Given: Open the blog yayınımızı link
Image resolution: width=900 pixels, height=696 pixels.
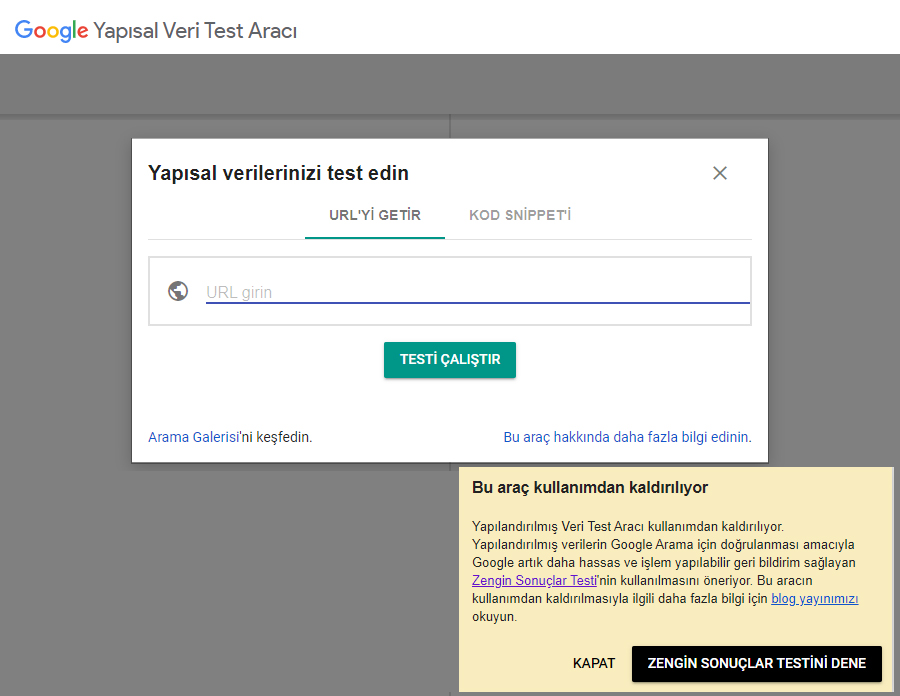Looking at the screenshot, I should (x=814, y=598).
